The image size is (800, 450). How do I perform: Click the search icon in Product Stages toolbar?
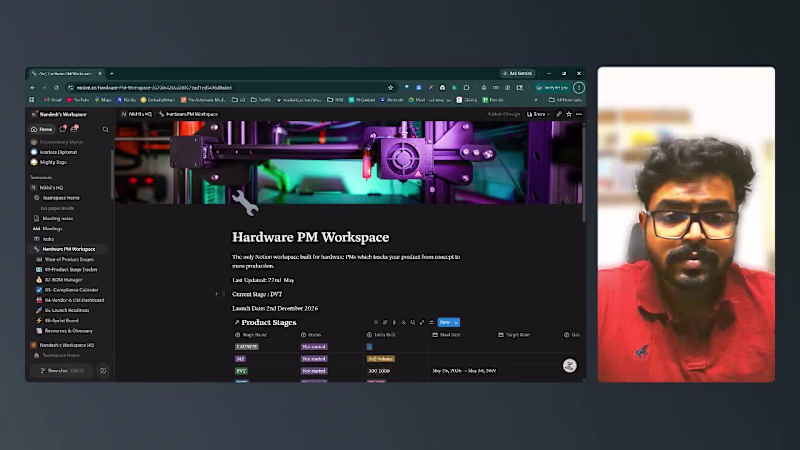tap(413, 322)
